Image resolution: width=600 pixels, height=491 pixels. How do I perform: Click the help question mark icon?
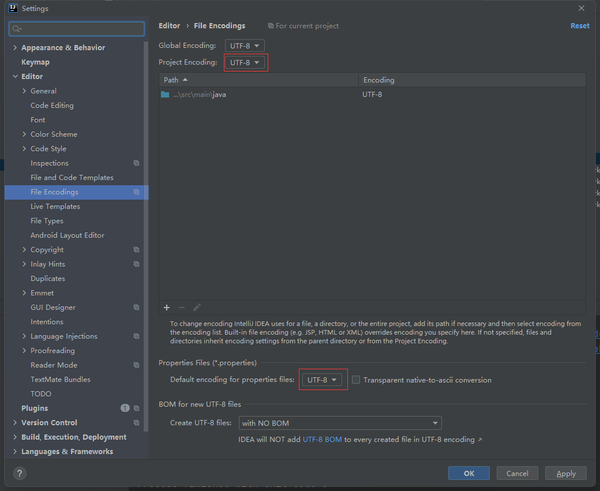point(19,473)
